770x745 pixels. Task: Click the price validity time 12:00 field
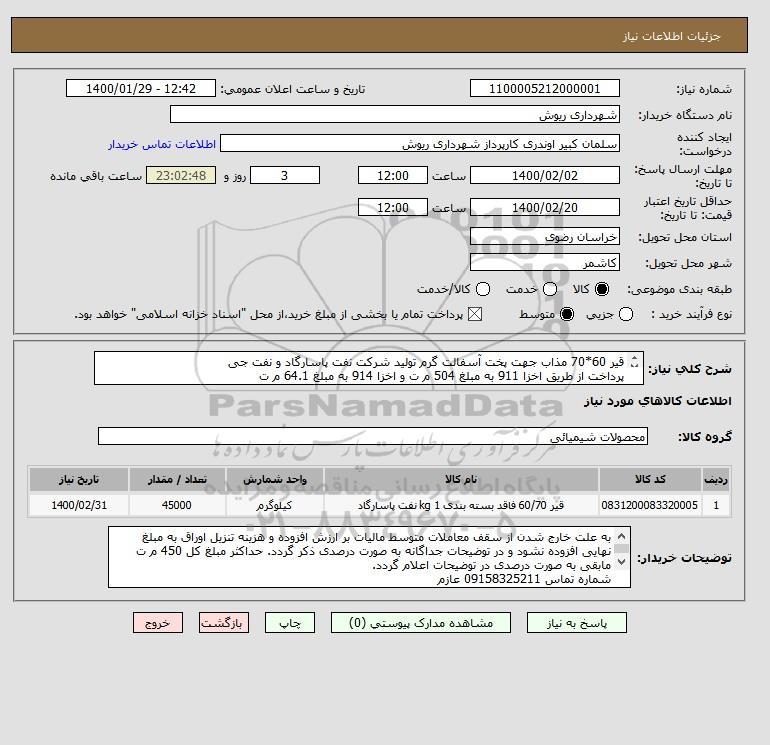point(393,207)
